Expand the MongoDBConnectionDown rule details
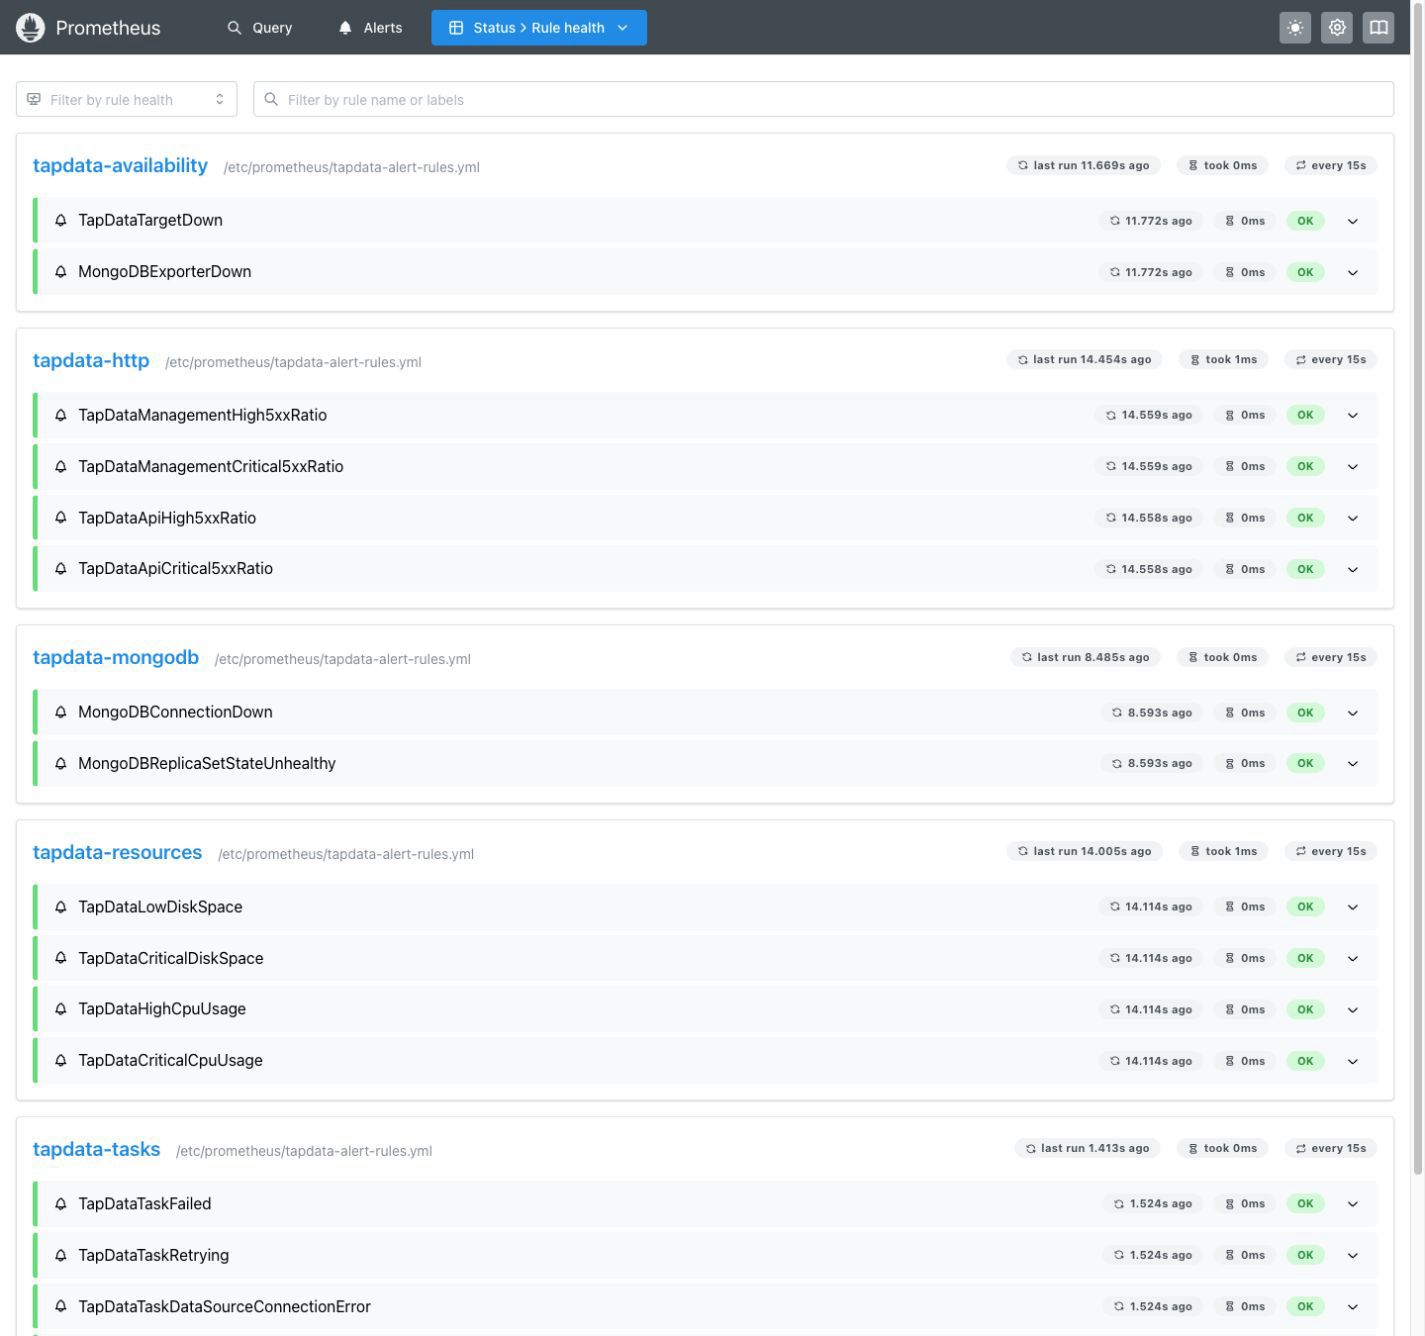This screenshot has height=1336, width=1425. (1353, 713)
